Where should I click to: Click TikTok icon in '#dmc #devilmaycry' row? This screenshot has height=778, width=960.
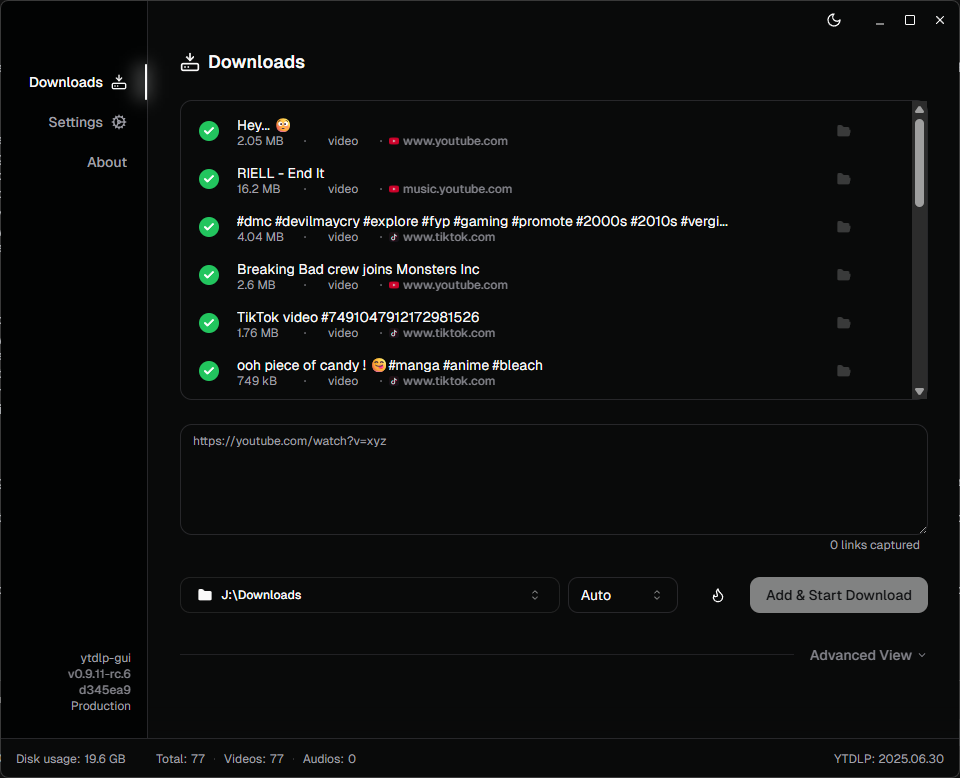394,238
